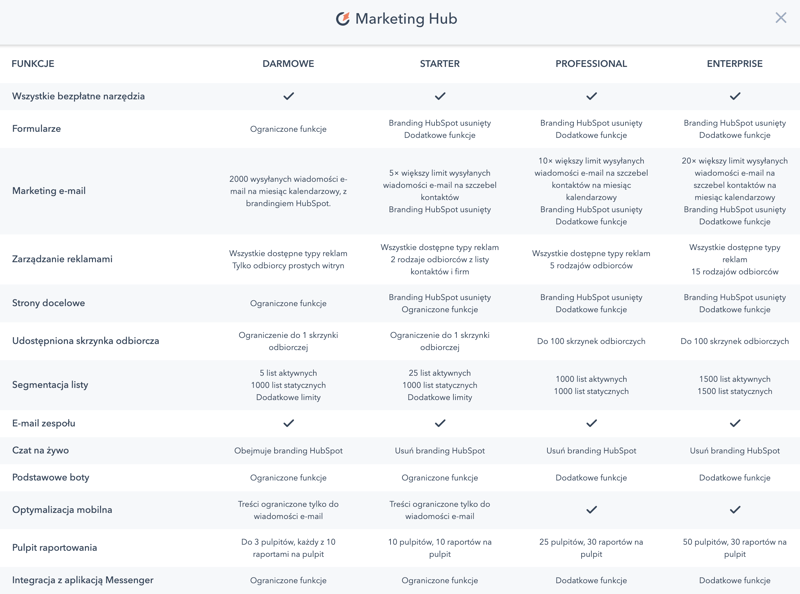Screen dimensions: 800x594
Task: Click the Marketing Hub logo icon
Action: 343,19
